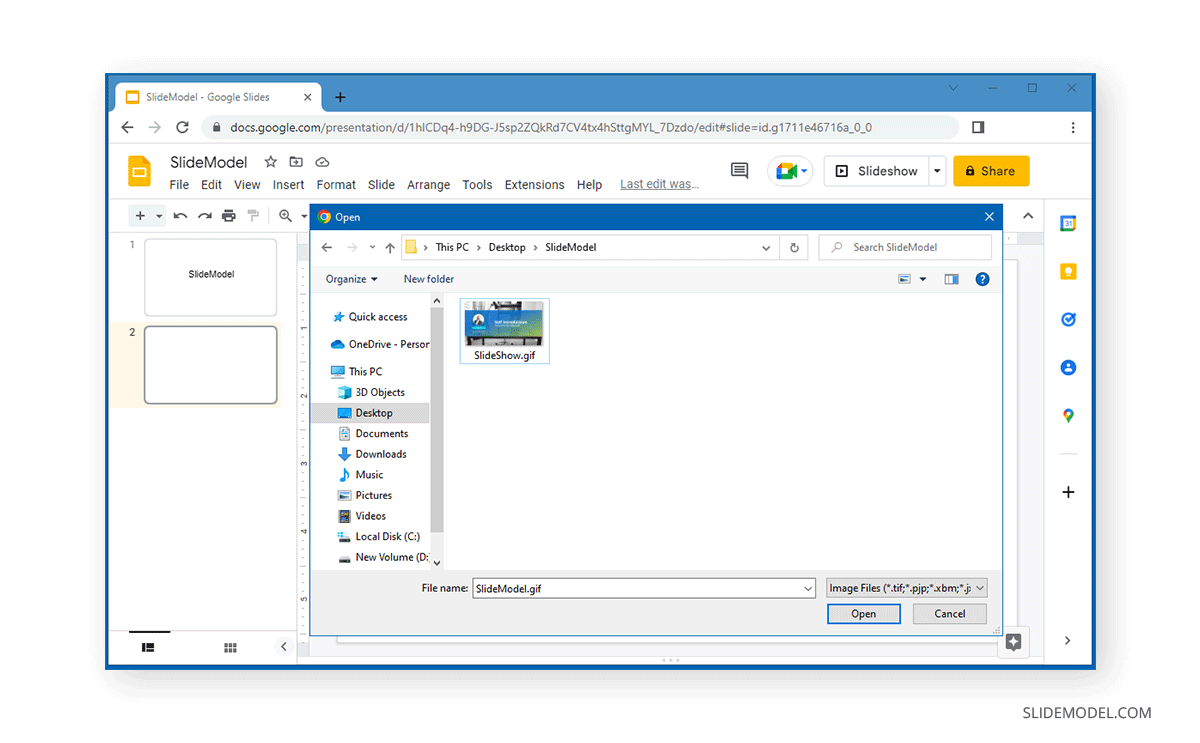Screen dimensions: 1200x743
Task: Open Contacts in side panel
Action: coord(1068,367)
